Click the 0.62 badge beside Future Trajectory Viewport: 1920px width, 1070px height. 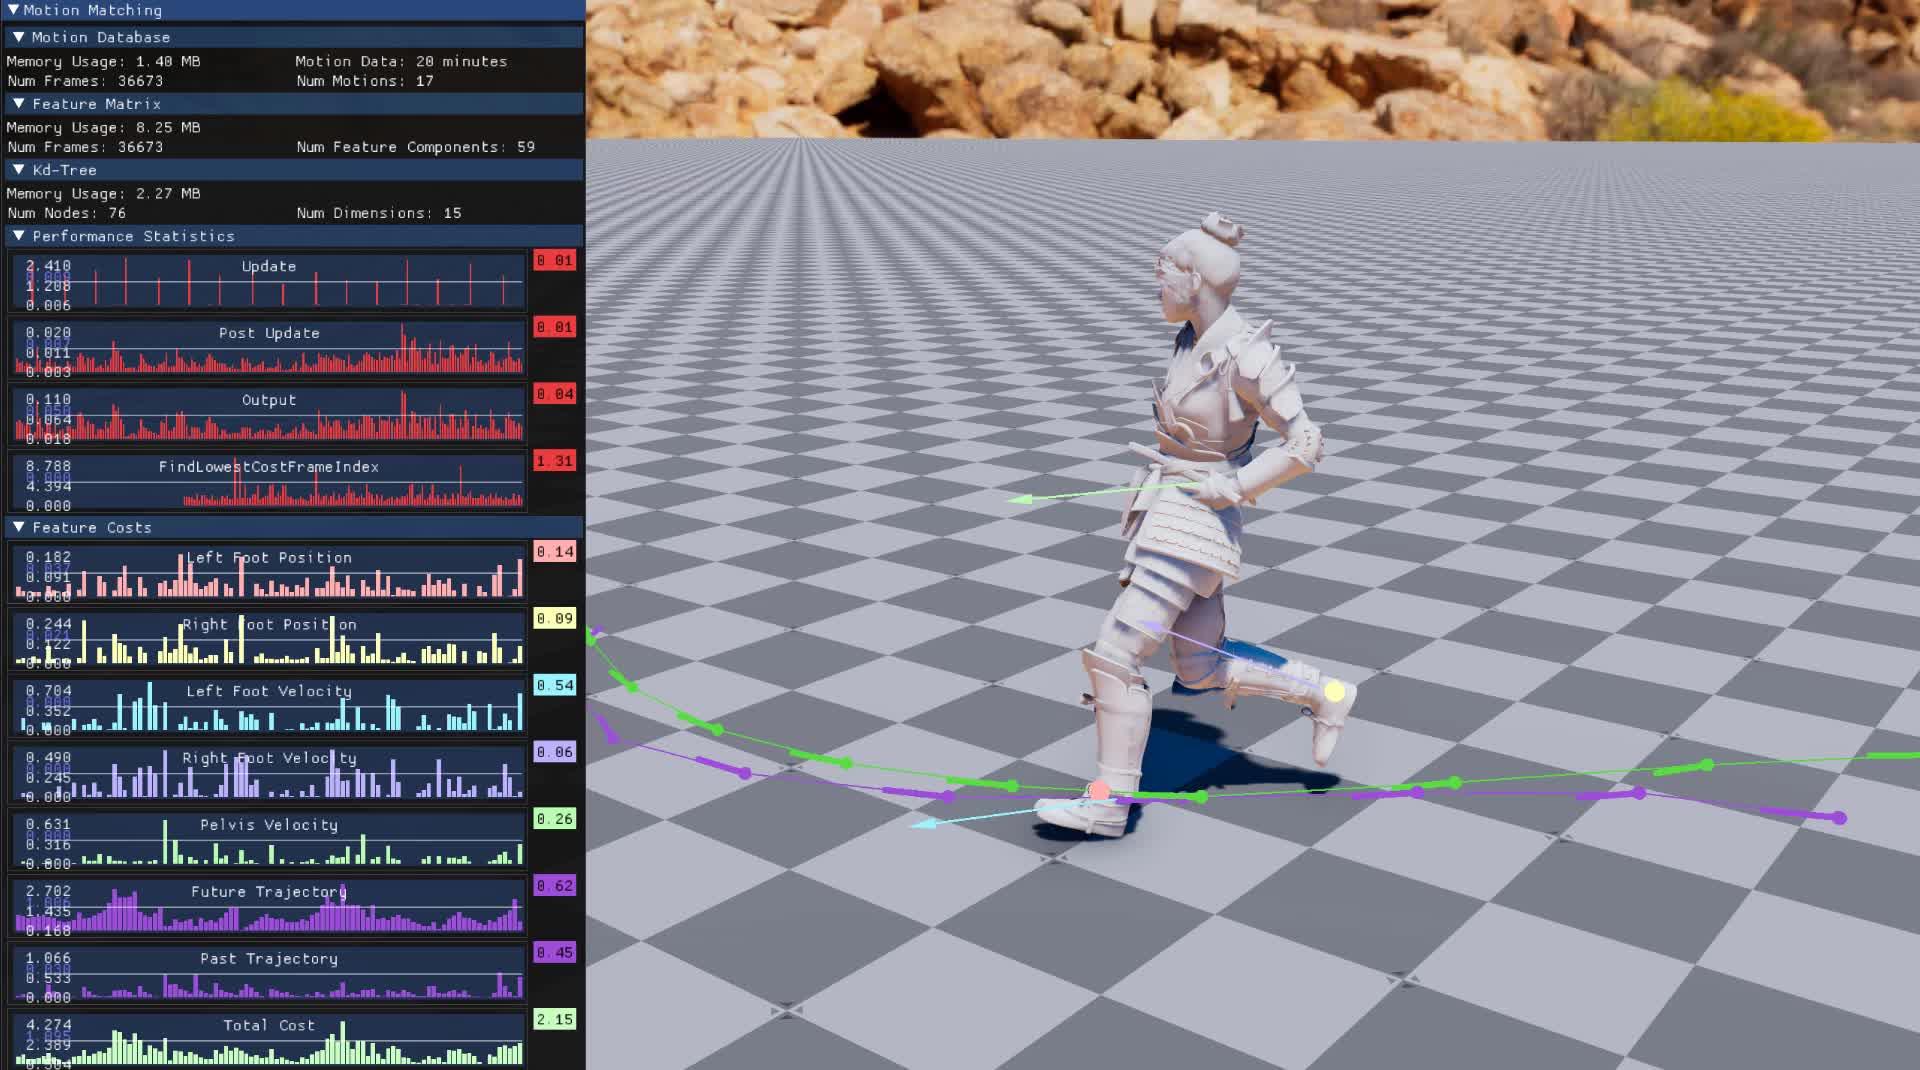[554, 886]
